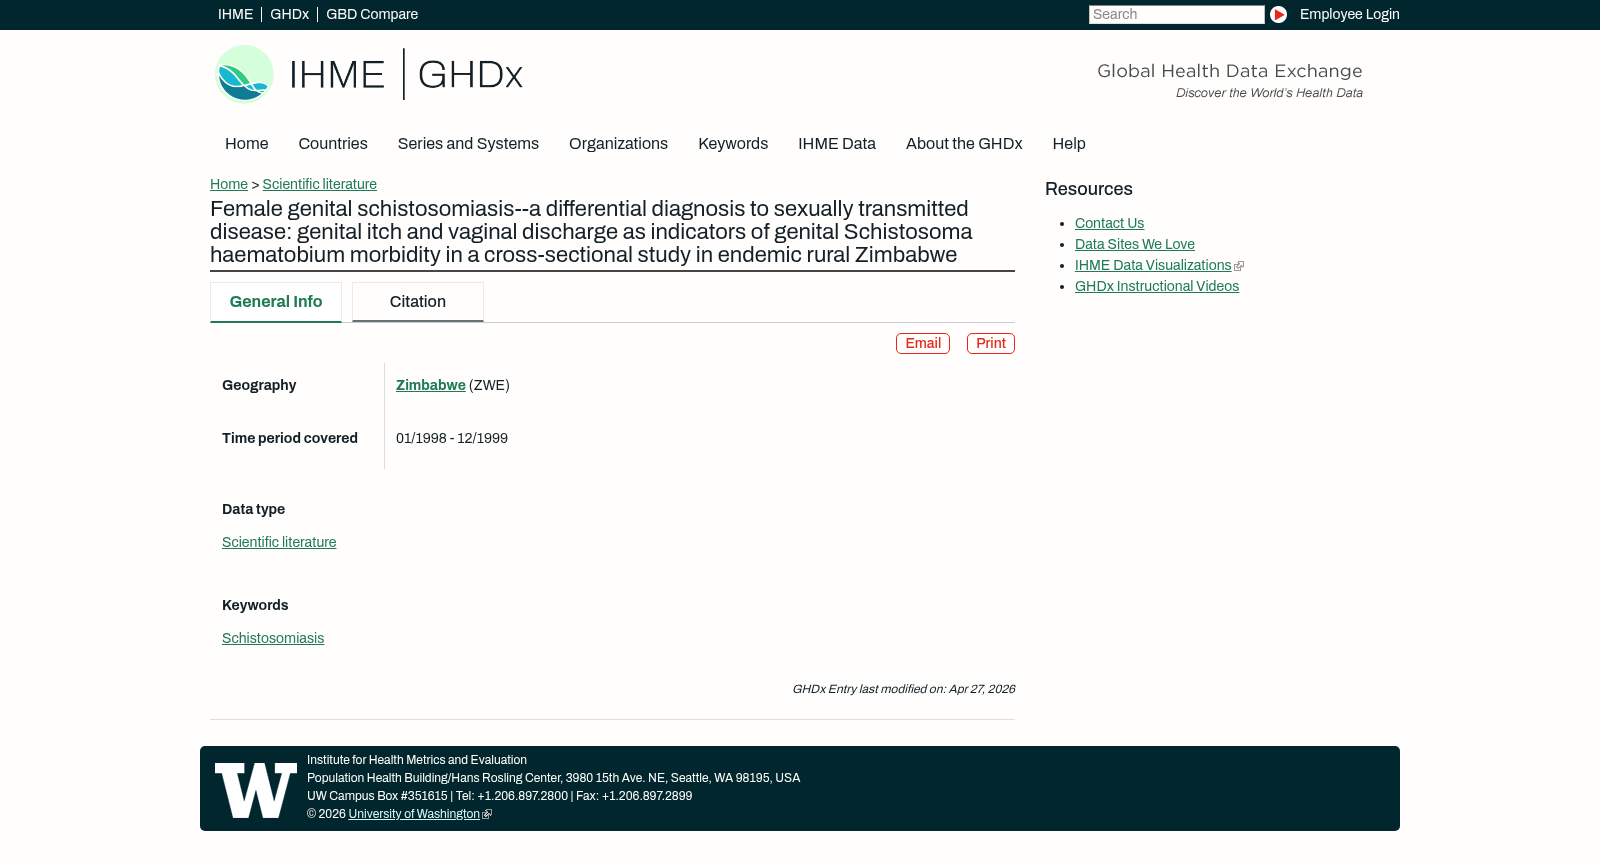
Task: Open Contact Us resource link
Action: (1109, 223)
